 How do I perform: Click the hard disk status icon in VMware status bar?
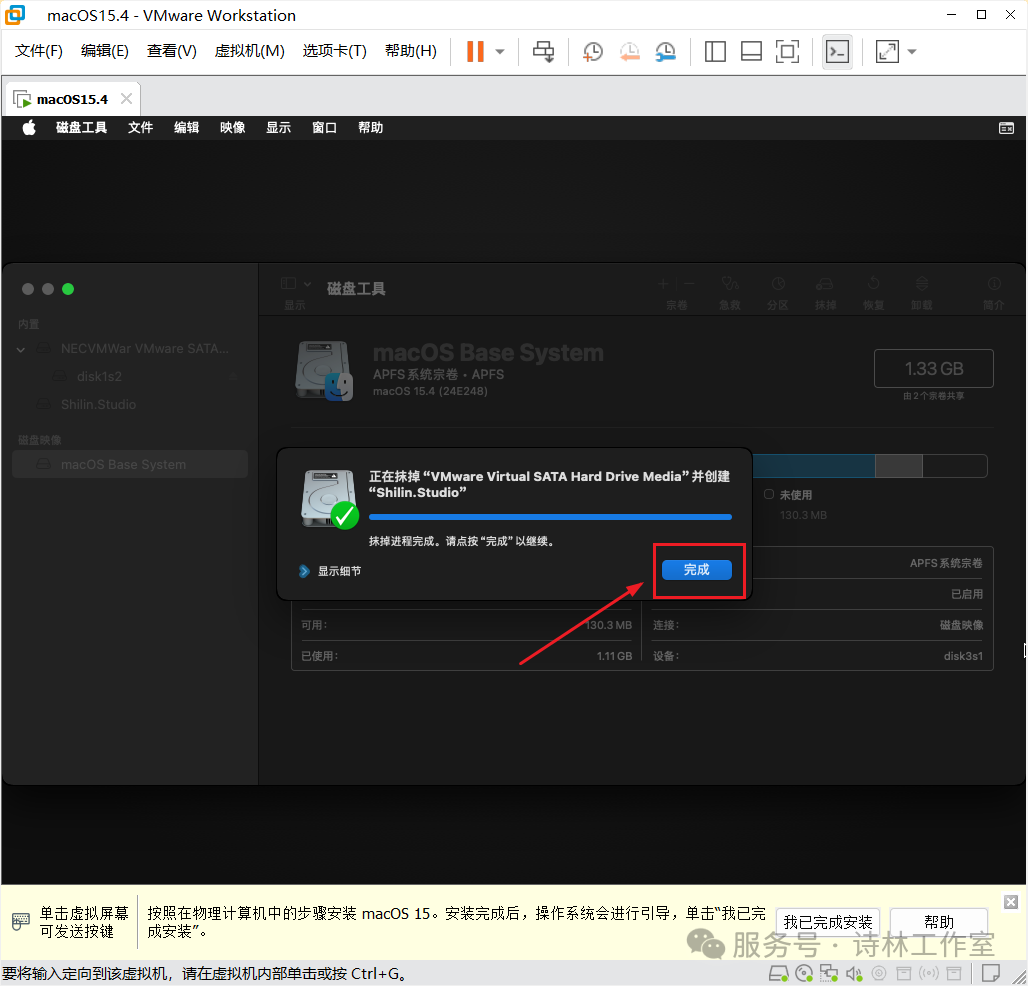click(x=778, y=974)
